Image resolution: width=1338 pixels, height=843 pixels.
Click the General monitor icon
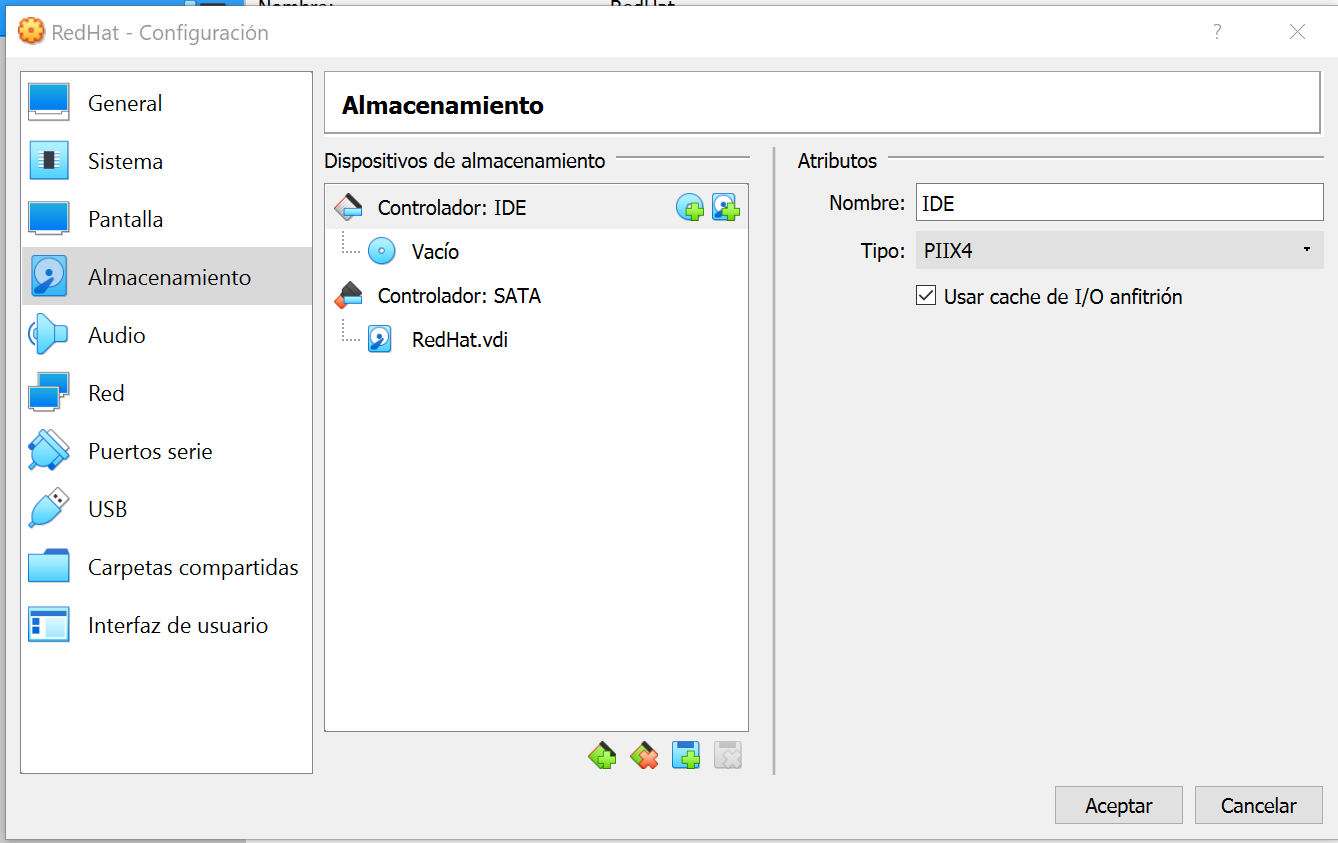tap(49, 103)
